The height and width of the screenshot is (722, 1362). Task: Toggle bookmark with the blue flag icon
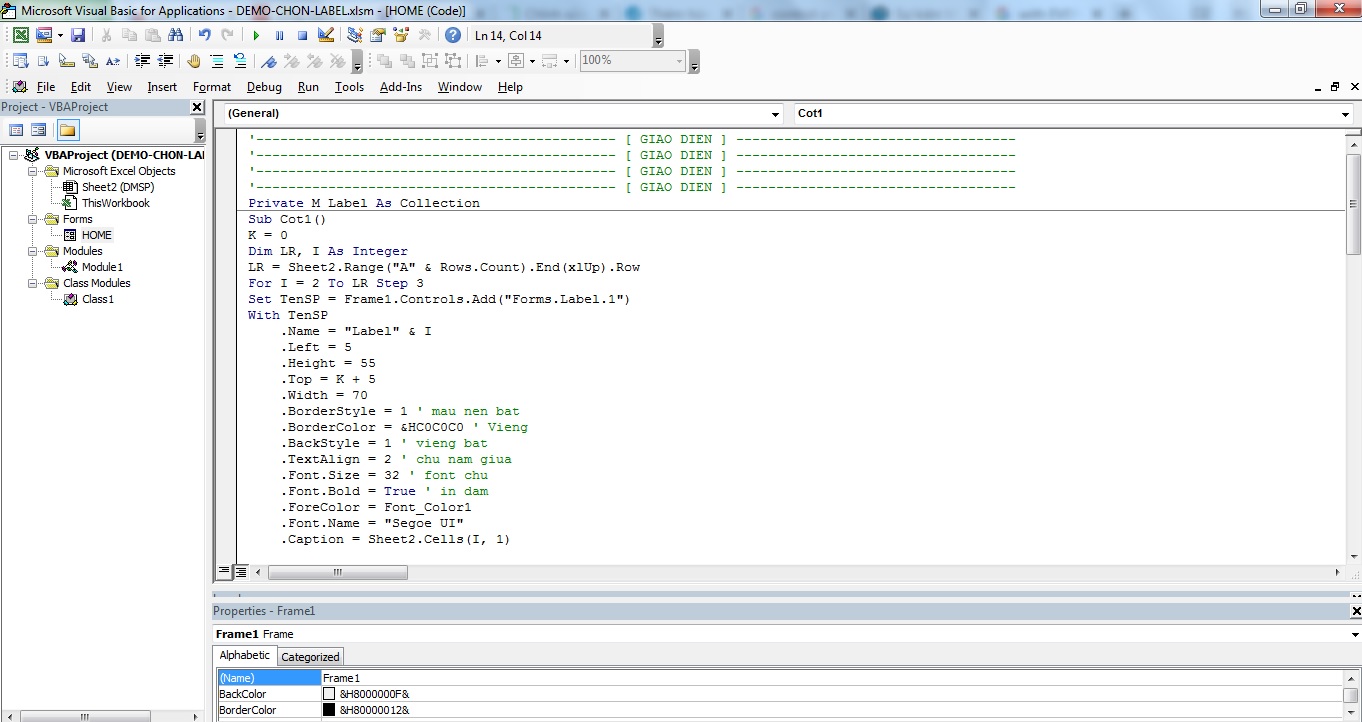pos(269,61)
